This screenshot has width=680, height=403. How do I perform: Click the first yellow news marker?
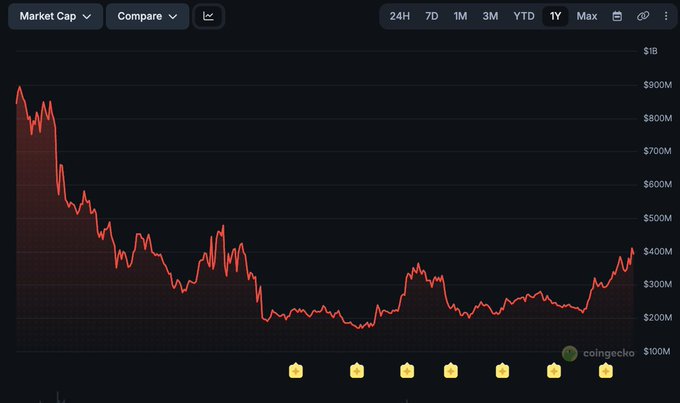pyautogui.click(x=296, y=371)
